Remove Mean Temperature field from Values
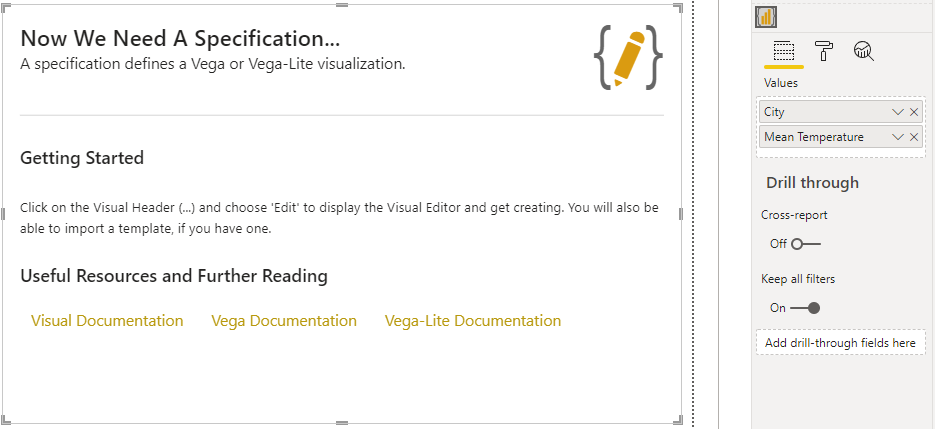The height and width of the screenshot is (429, 935). 914,137
